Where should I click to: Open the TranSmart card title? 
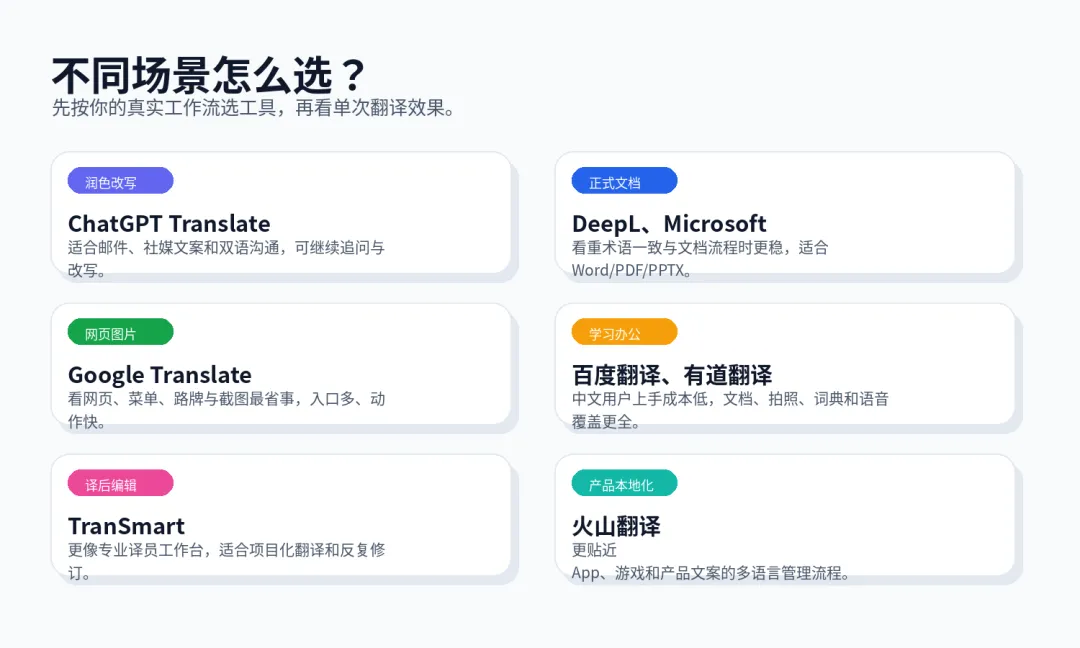tap(127, 526)
